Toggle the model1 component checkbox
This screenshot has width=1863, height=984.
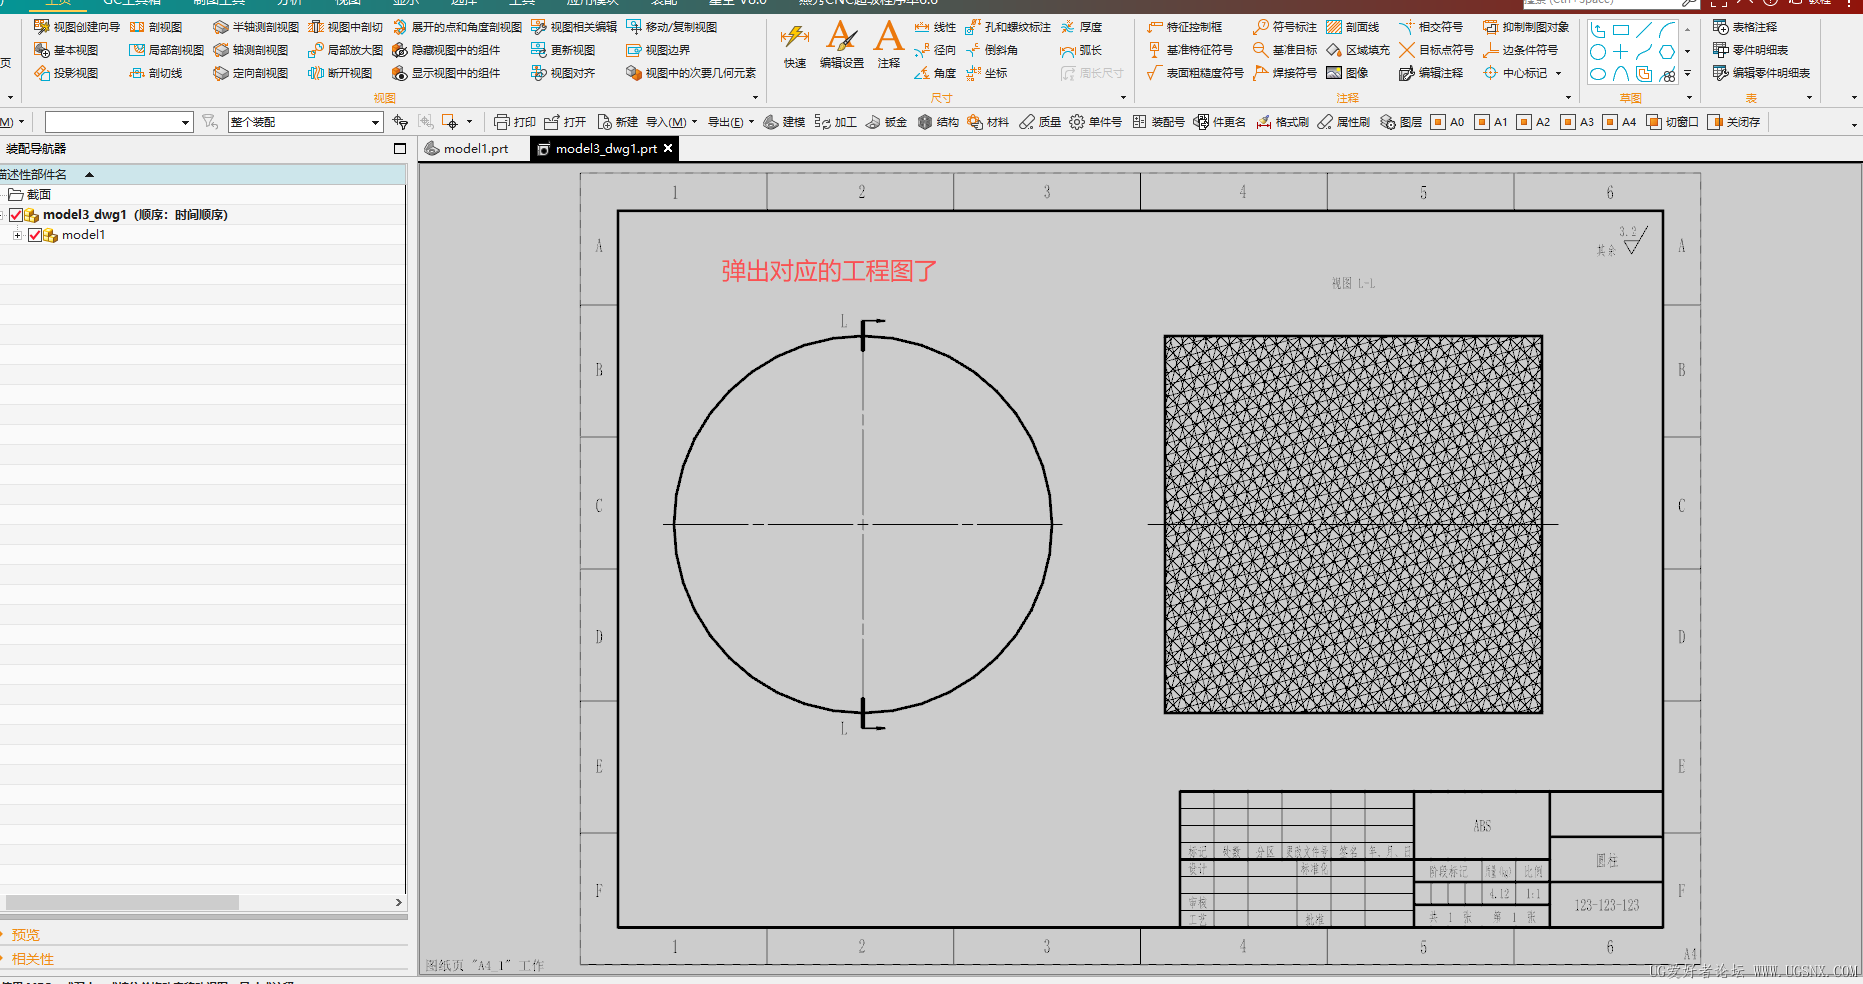coord(35,235)
